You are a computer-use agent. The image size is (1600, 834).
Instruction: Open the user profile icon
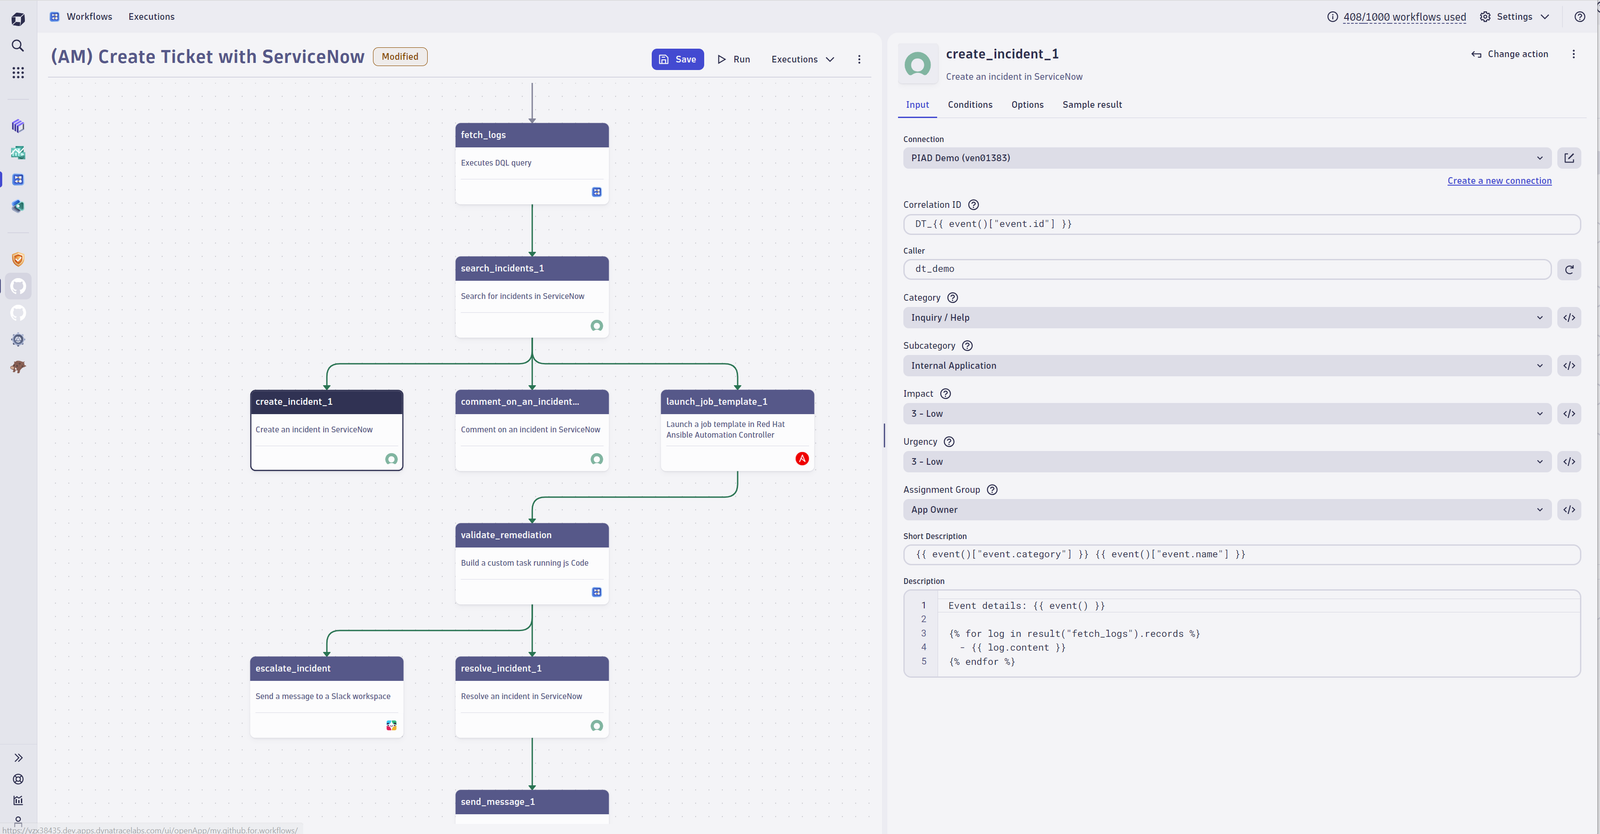coord(18,821)
